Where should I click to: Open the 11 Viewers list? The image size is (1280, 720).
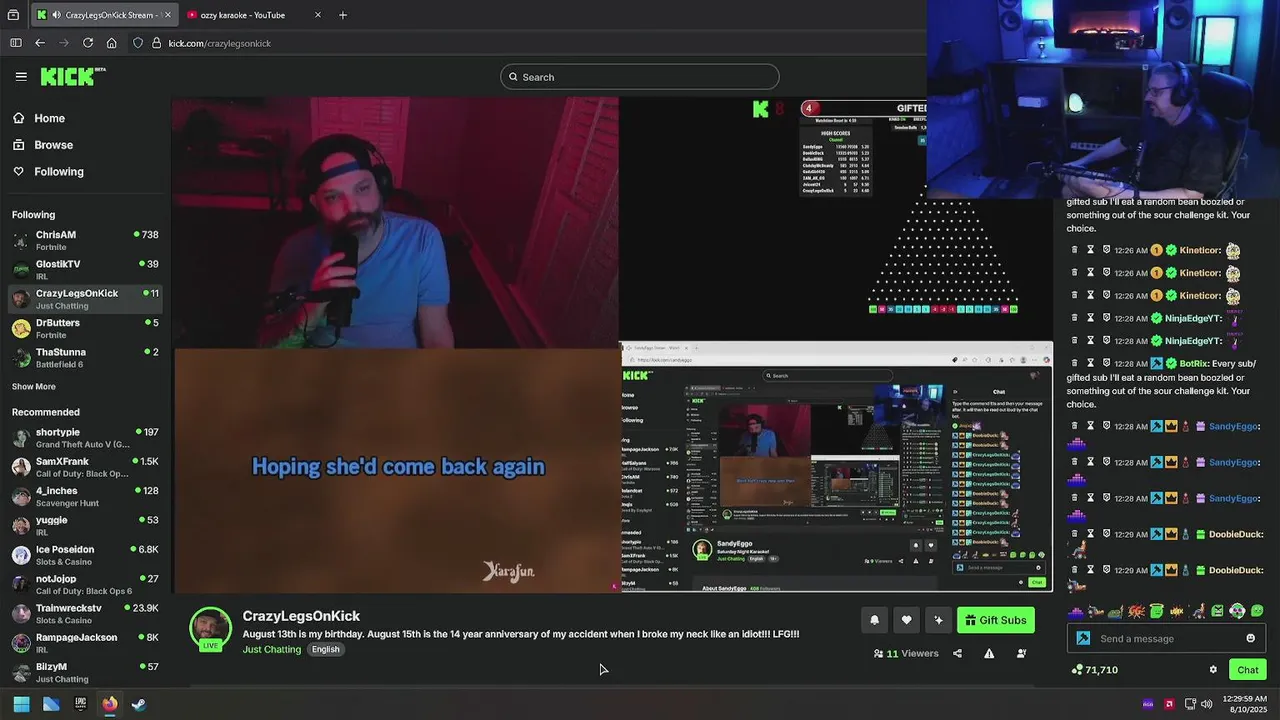coord(906,653)
